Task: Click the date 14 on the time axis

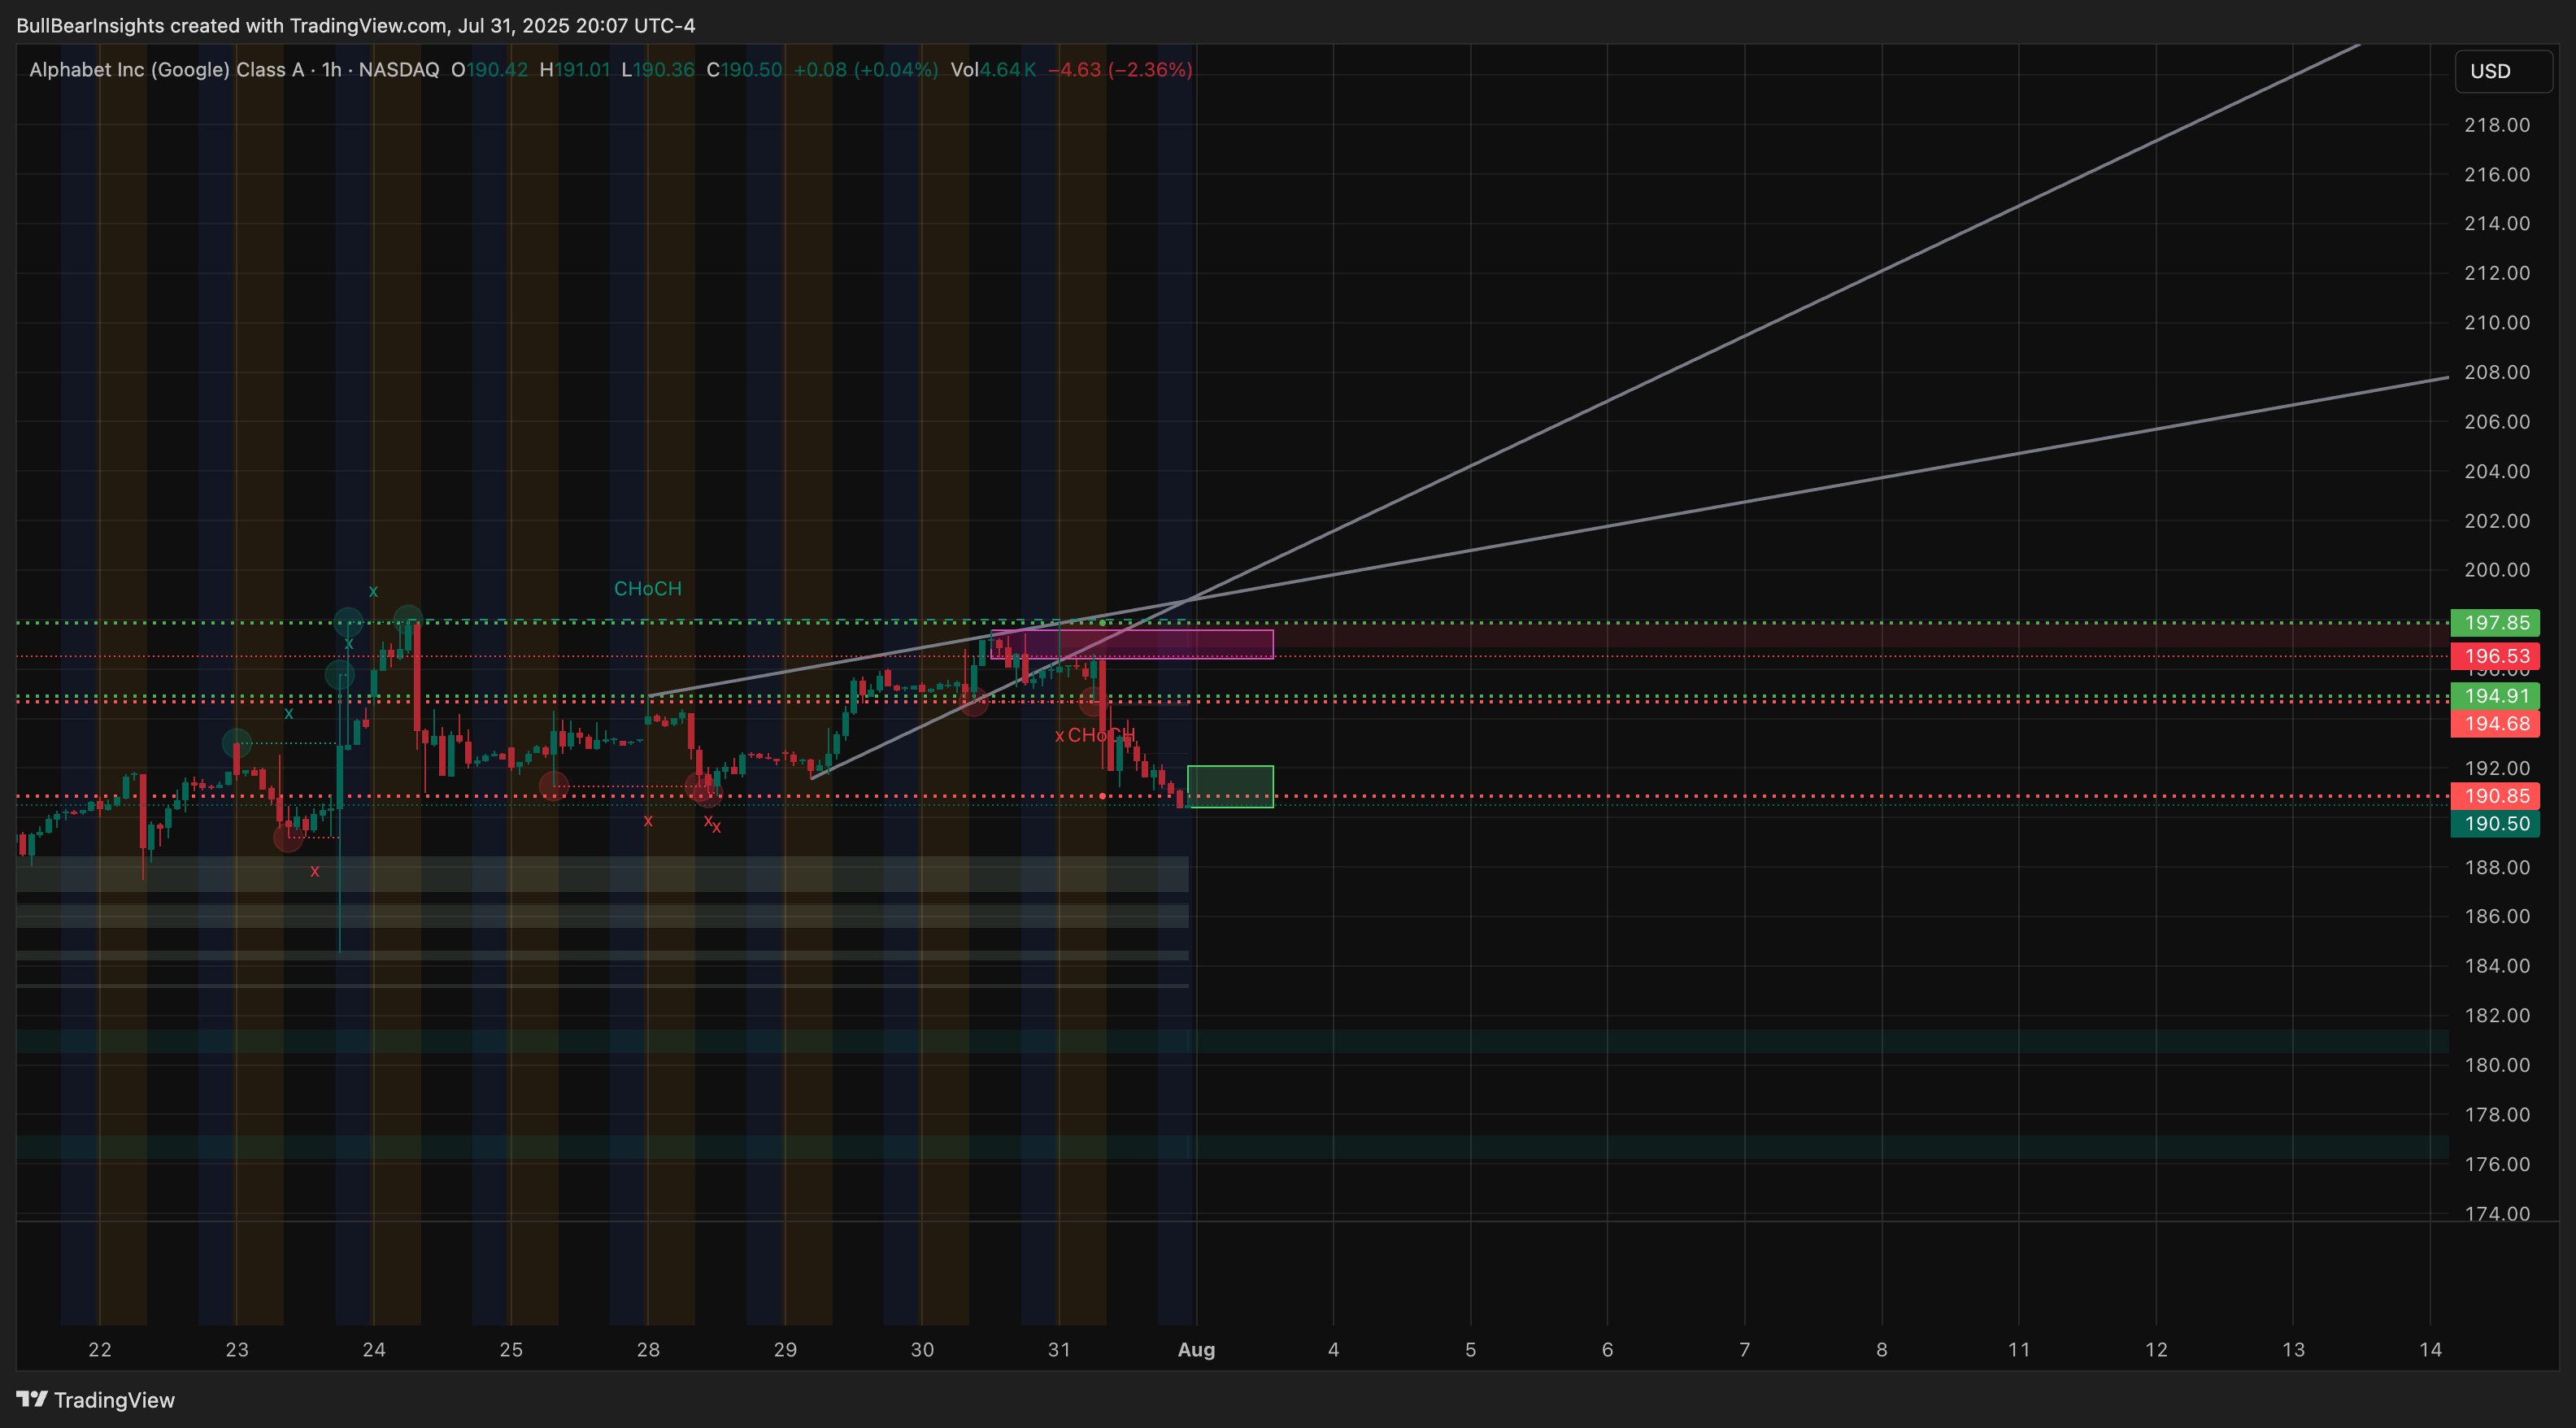Action: pyautogui.click(x=2430, y=1350)
